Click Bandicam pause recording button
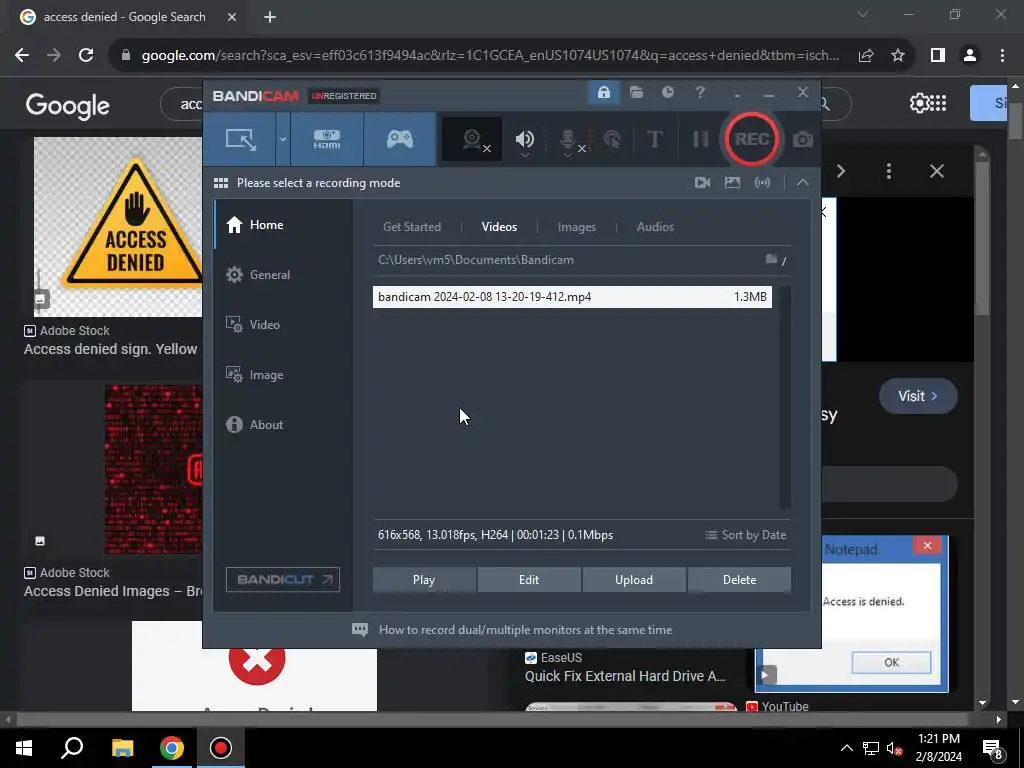 700,139
